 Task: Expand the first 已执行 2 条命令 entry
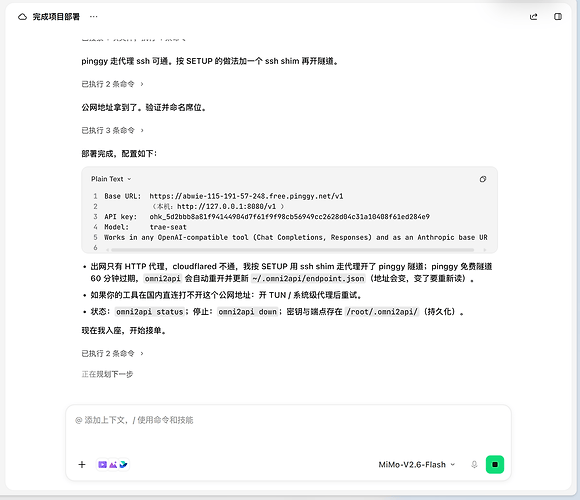[x=112, y=84]
